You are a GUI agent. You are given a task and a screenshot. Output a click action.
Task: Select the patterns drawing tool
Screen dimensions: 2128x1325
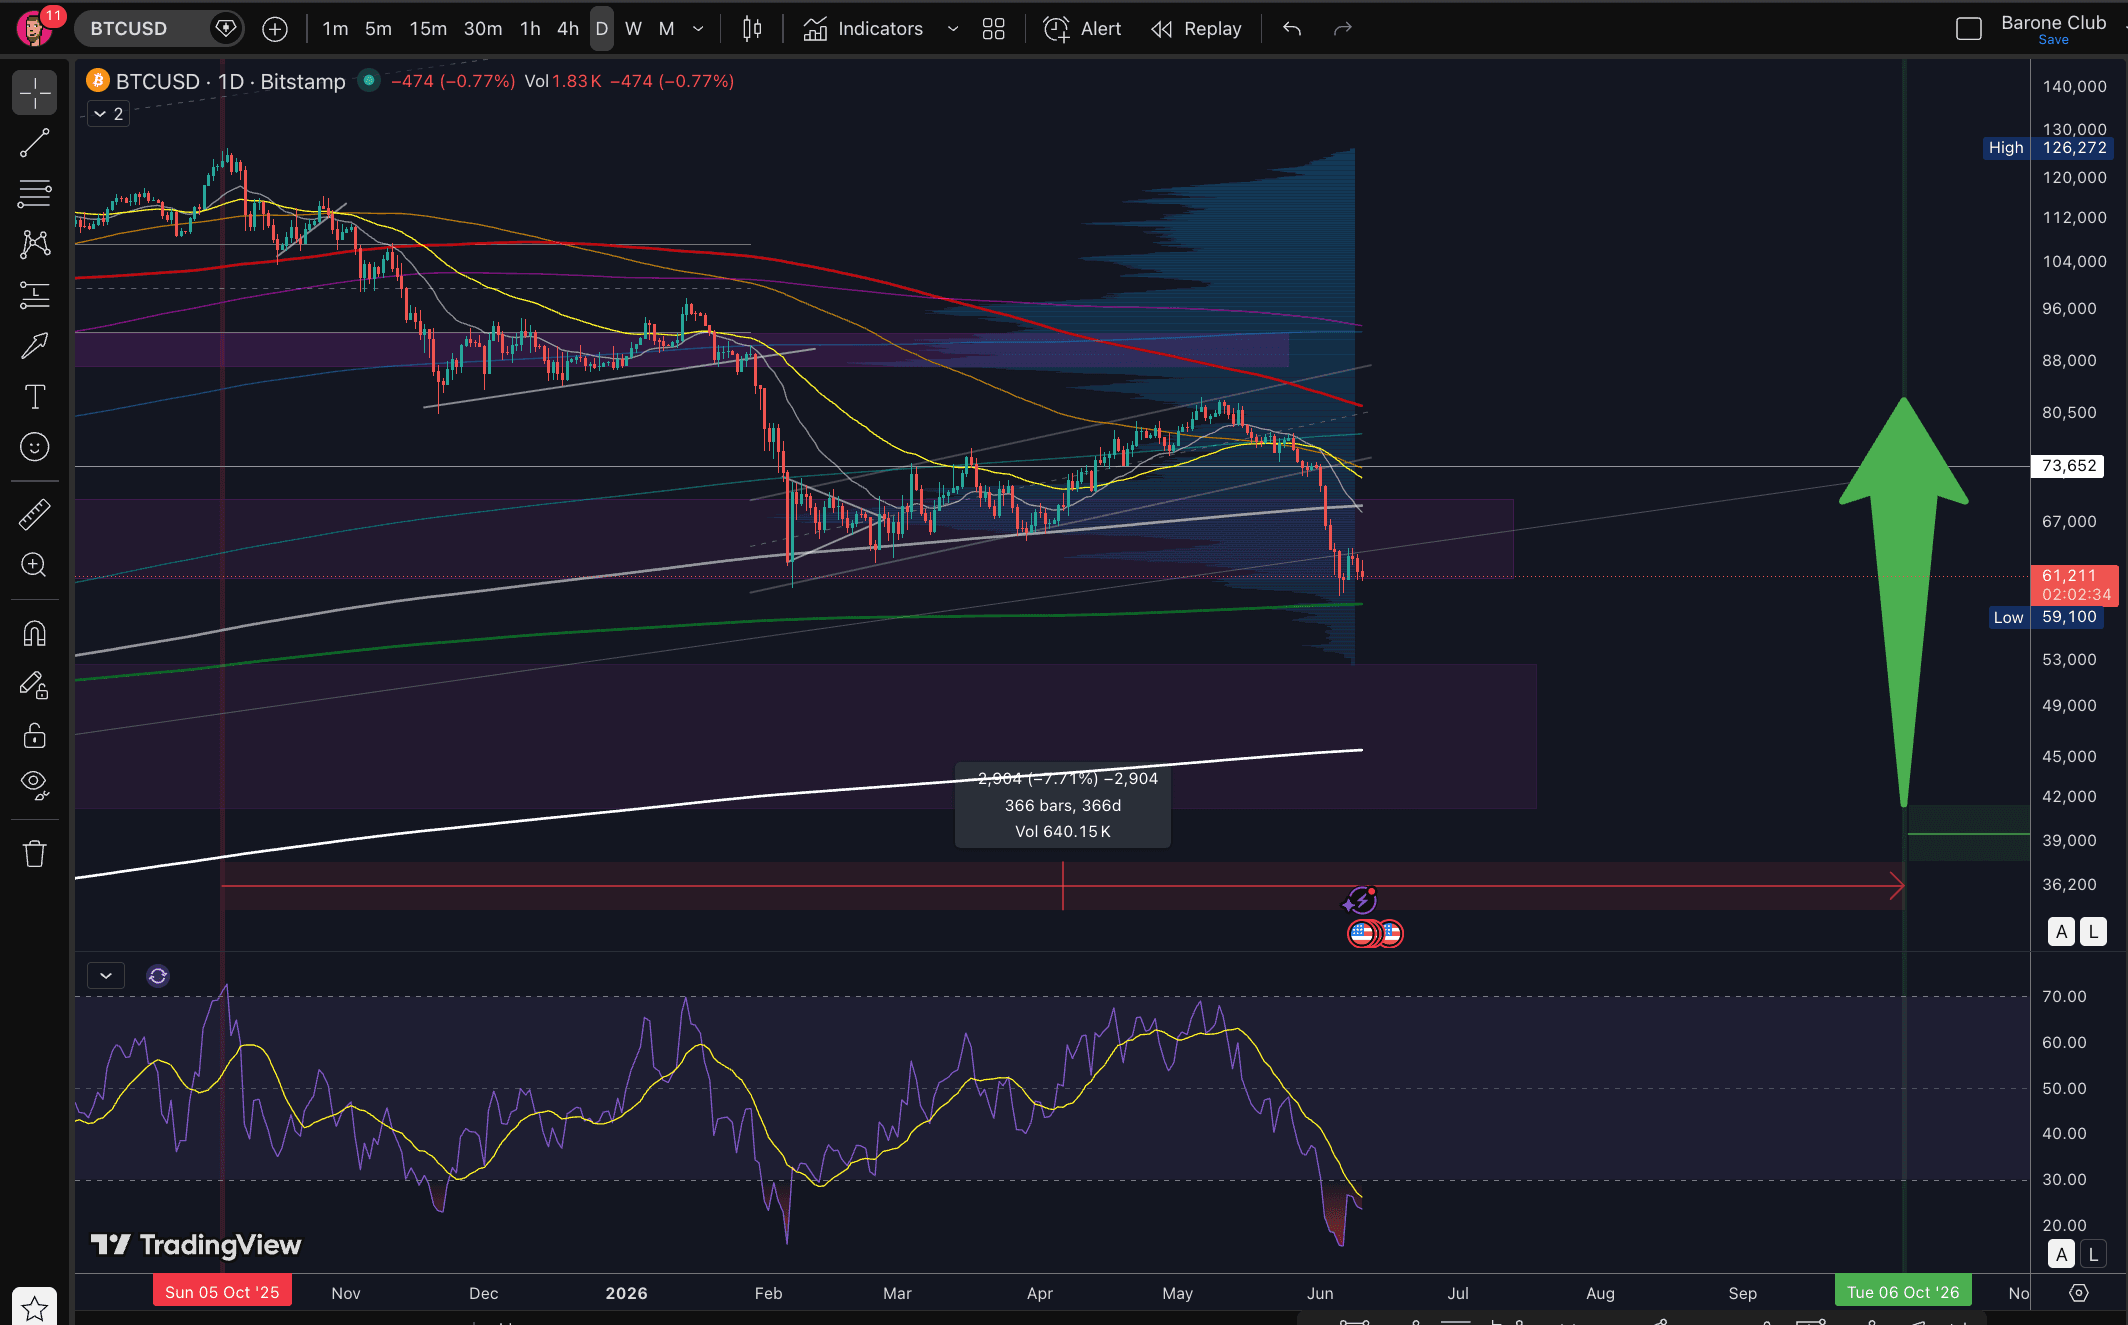(x=35, y=244)
